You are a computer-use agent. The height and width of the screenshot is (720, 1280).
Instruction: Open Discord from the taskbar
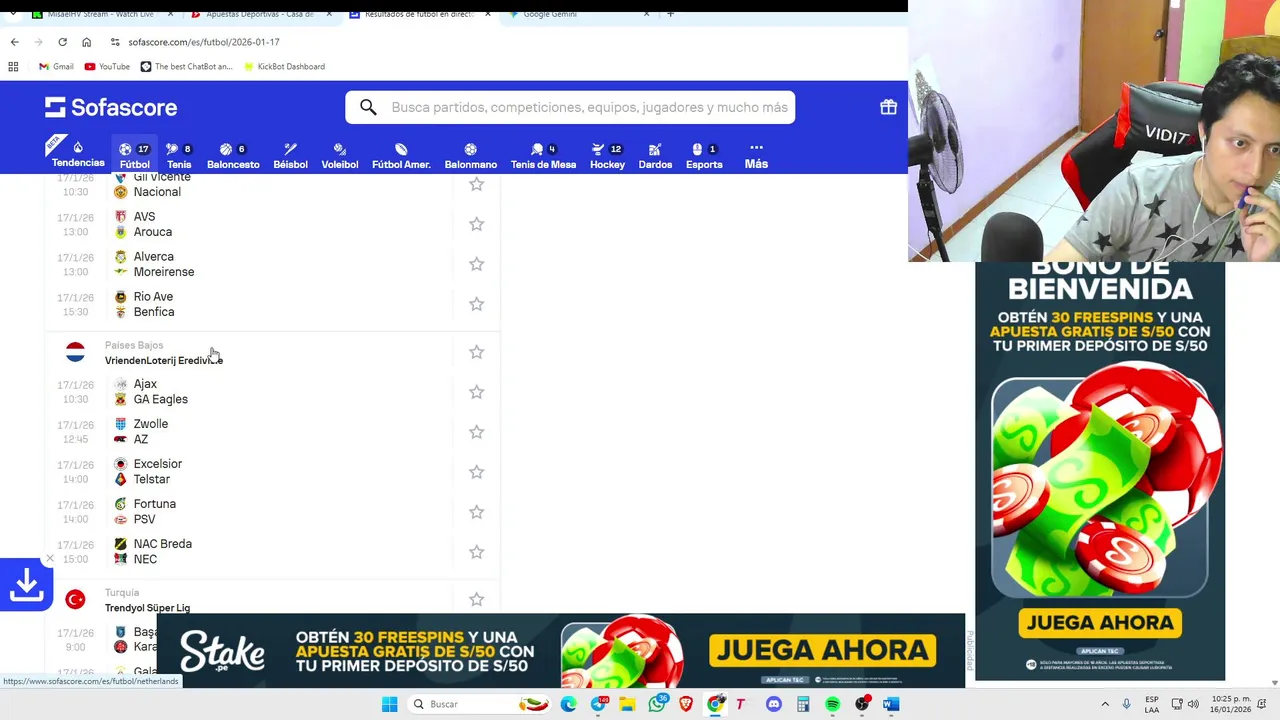tap(773, 704)
